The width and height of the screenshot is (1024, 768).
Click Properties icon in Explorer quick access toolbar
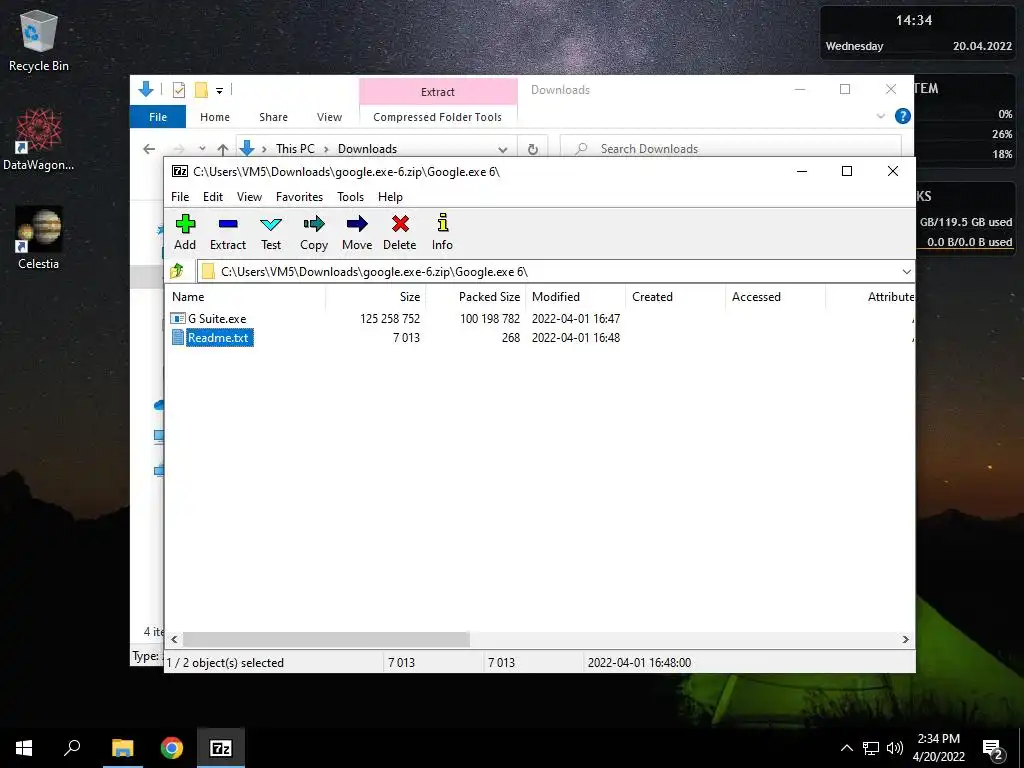tap(179, 89)
